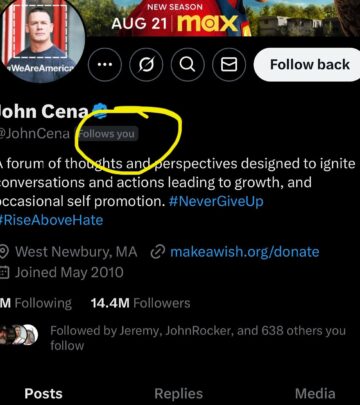Tap the calendar icon beside Joined date

4,273
